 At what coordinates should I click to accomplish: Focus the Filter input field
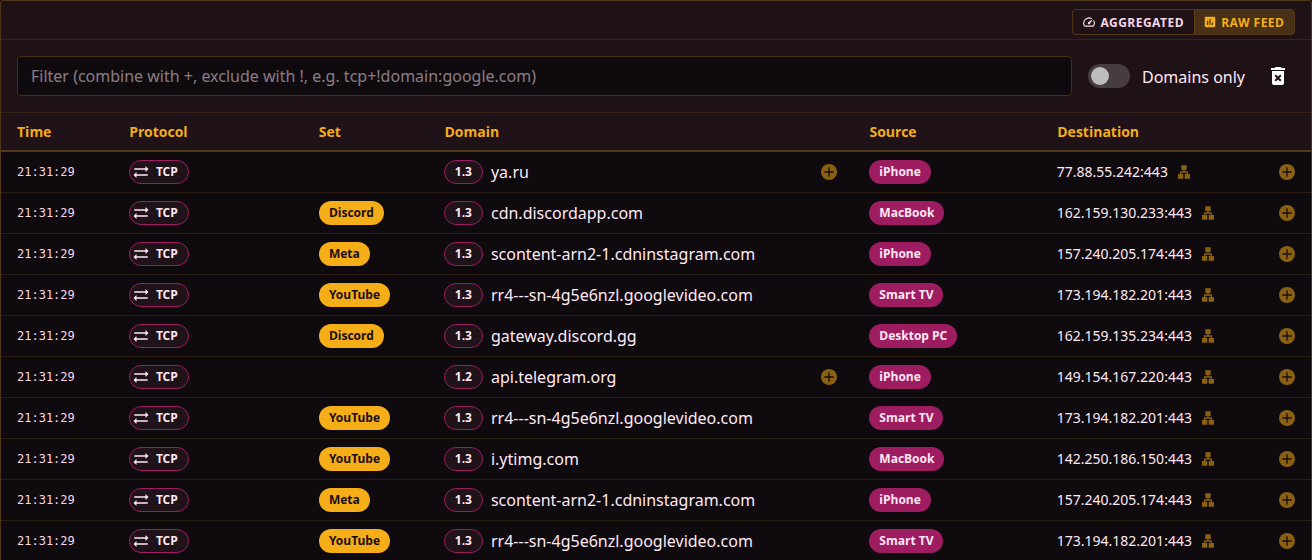click(x=544, y=76)
